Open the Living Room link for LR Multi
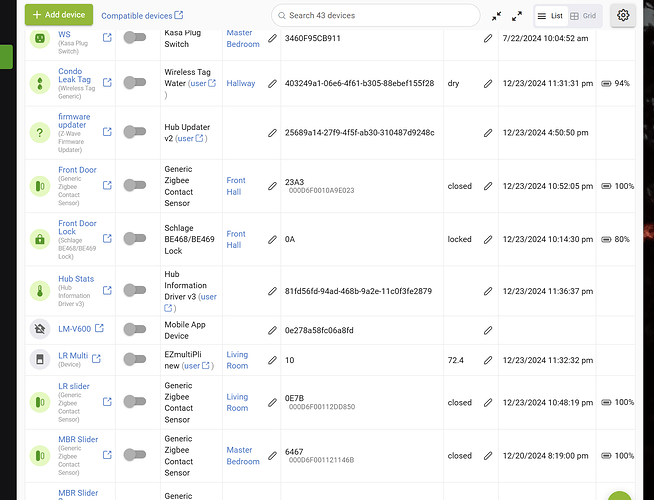 tap(237, 360)
